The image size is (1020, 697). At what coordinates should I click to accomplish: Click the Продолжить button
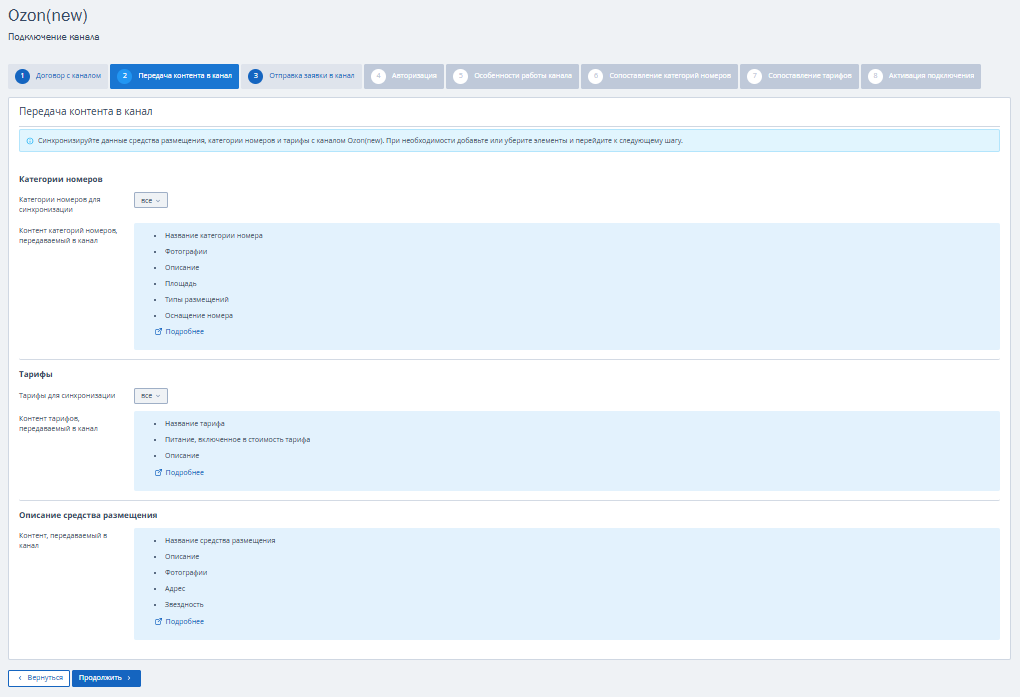[106, 678]
